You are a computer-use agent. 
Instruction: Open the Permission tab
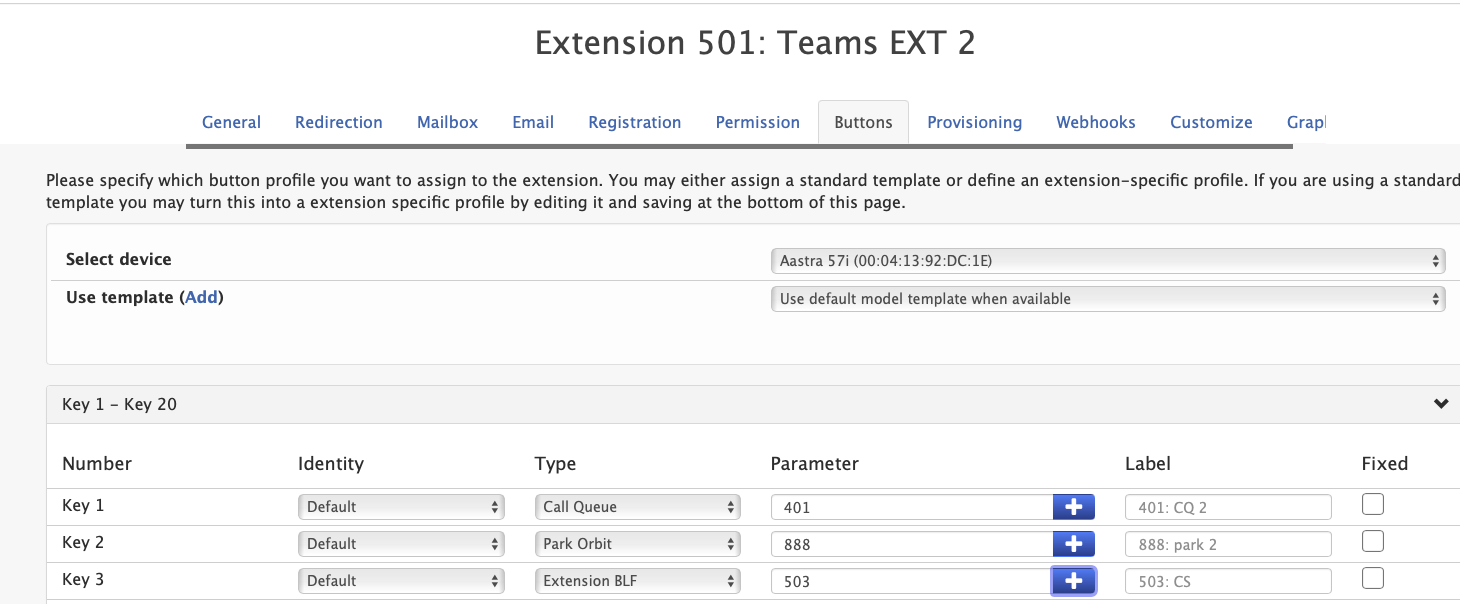coord(757,122)
